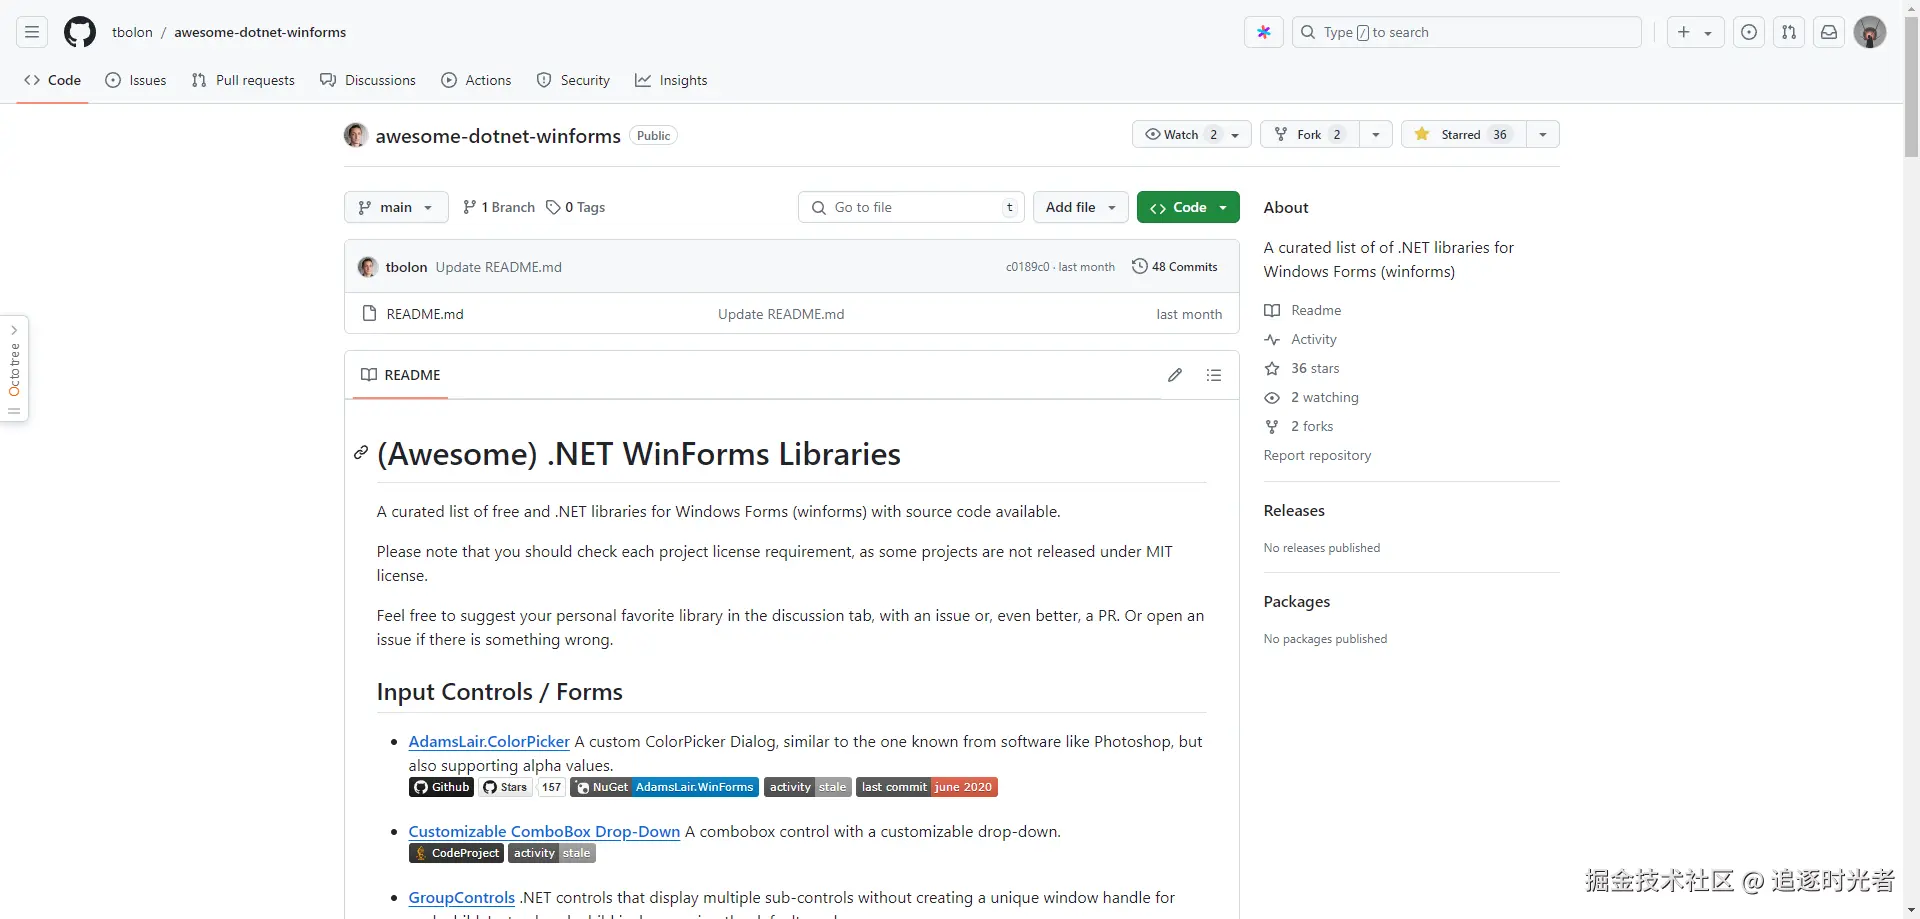Switch to the Code tab
1920x919 pixels.
pyautogui.click(x=53, y=80)
